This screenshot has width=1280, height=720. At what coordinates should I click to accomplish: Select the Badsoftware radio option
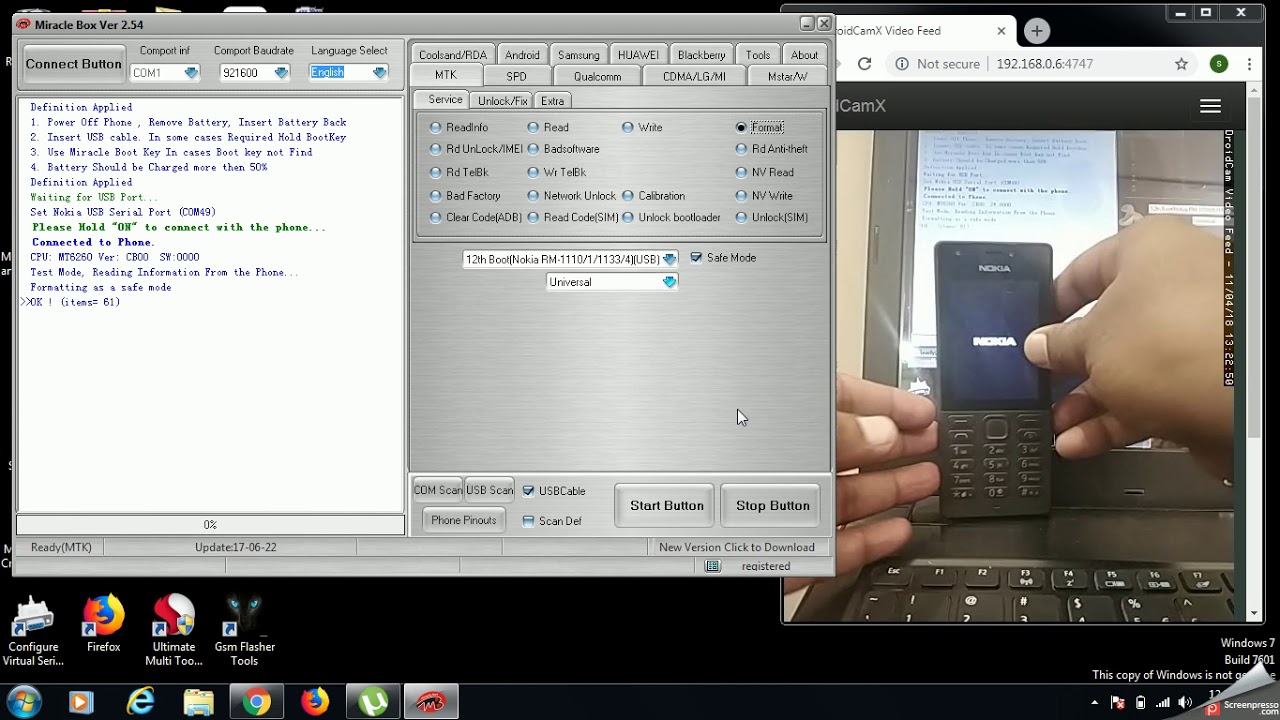click(x=563, y=149)
